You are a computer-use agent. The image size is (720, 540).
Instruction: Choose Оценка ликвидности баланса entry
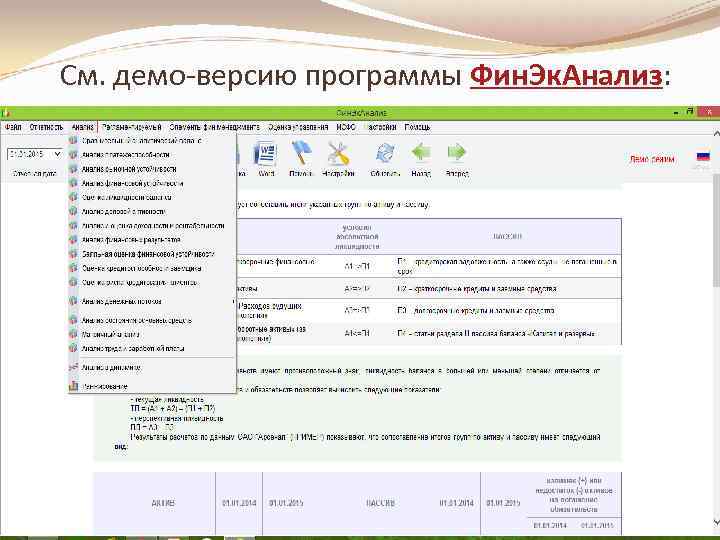tap(152, 197)
